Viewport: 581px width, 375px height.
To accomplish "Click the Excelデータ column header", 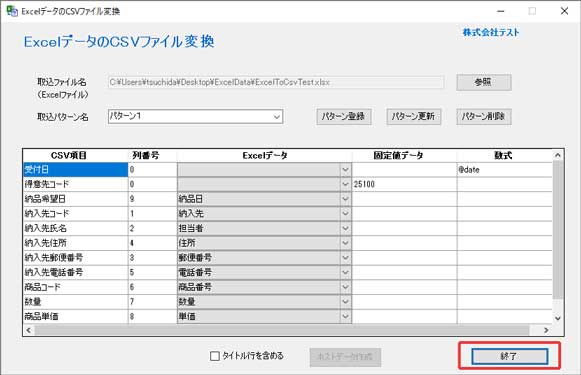I will coord(265,156).
